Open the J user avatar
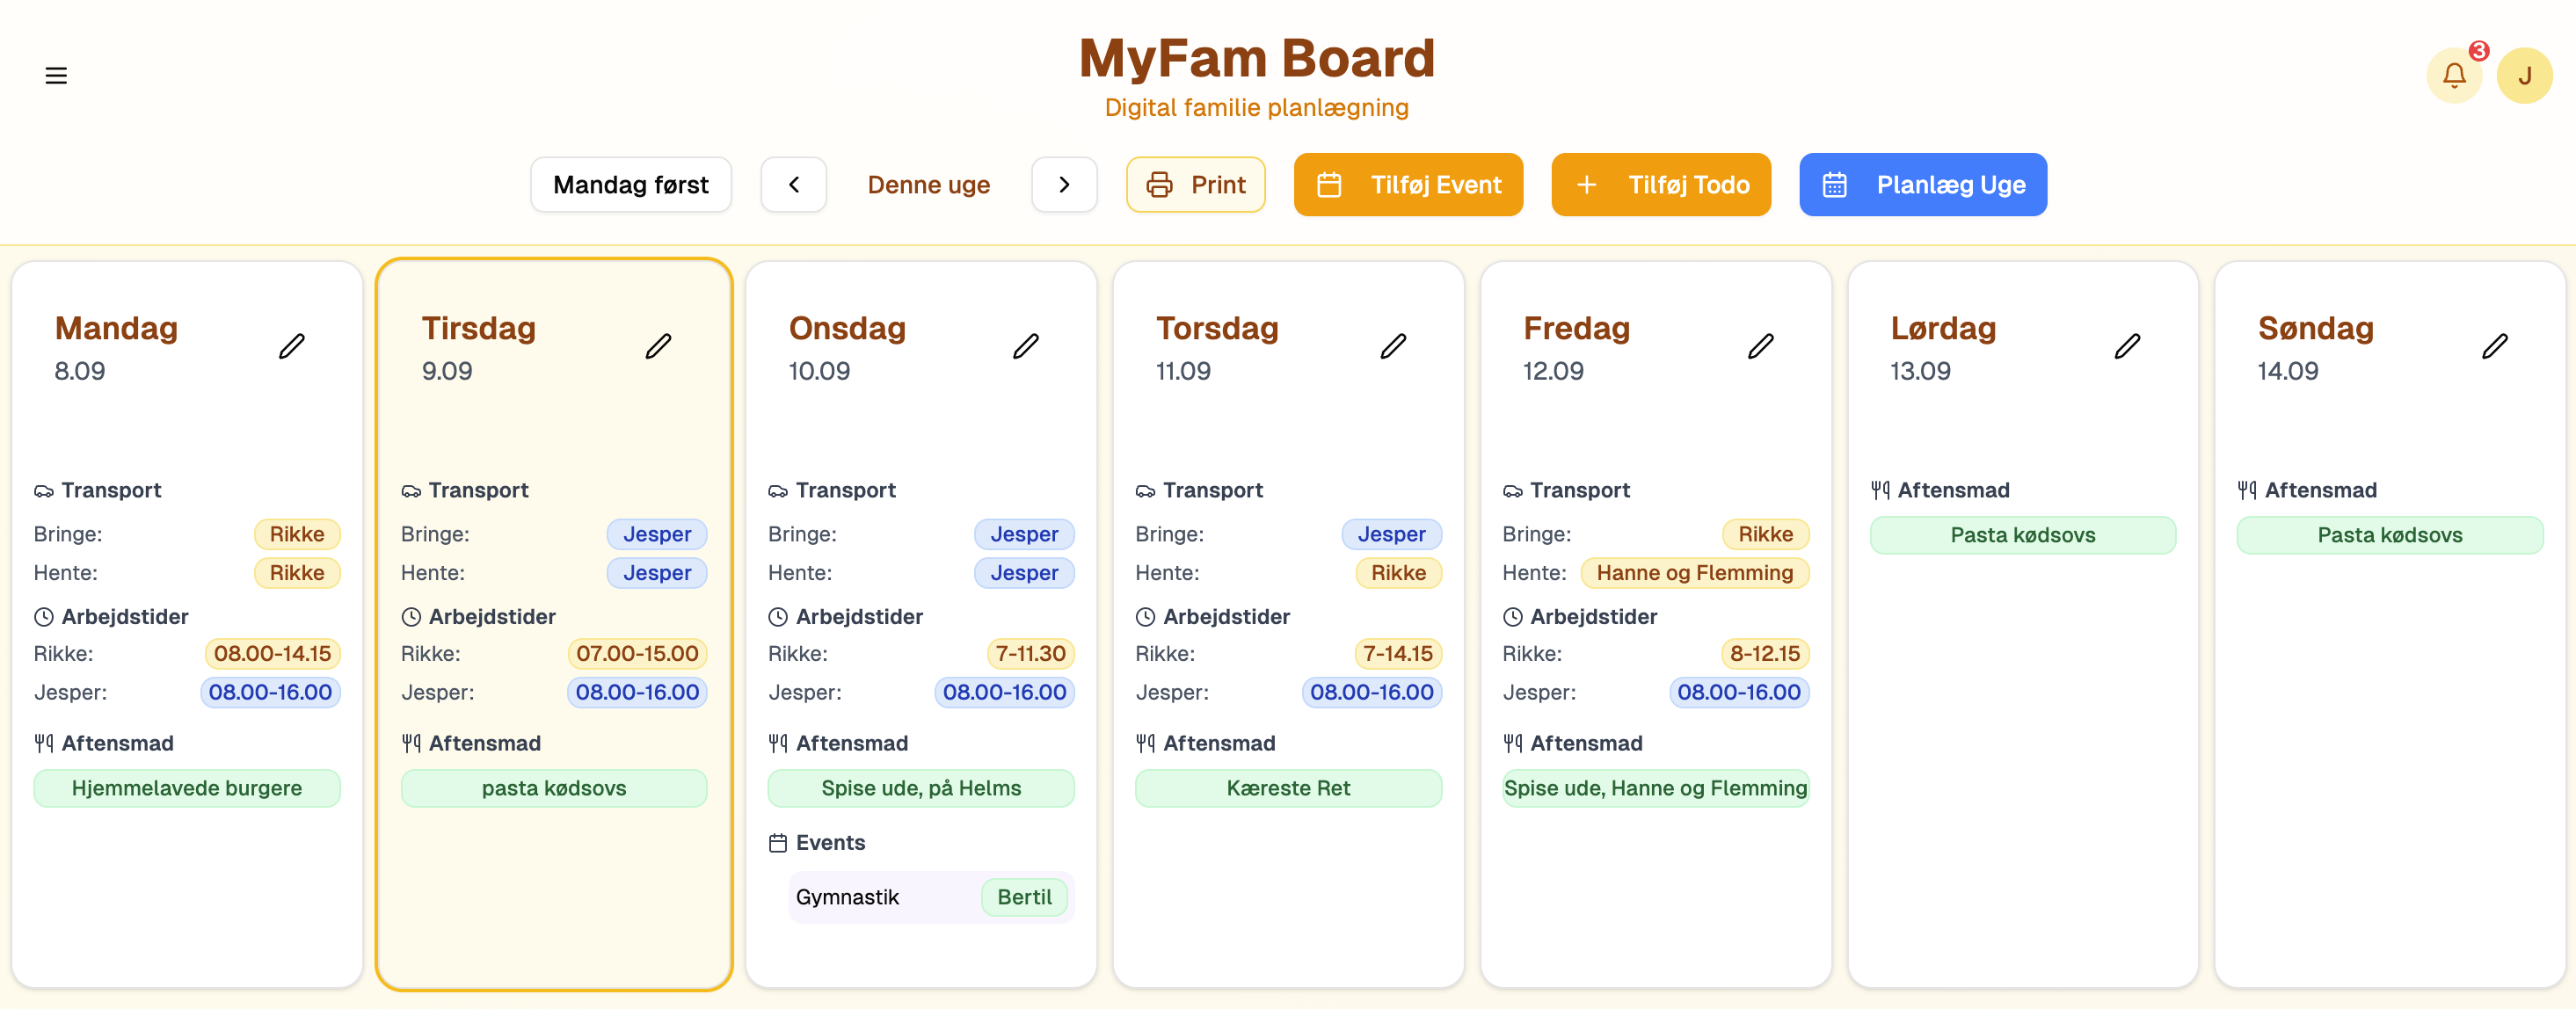The height and width of the screenshot is (1009, 2576). [x=2524, y=75]
